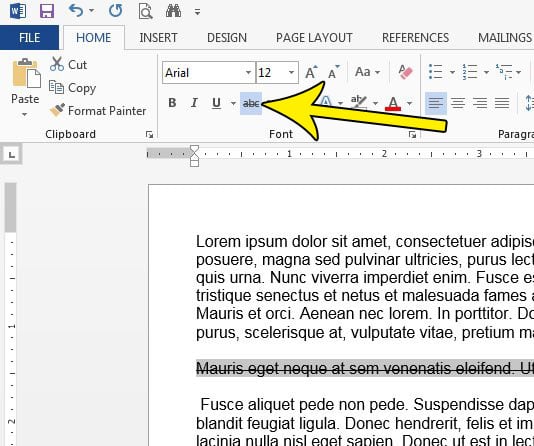Expand the font name dropdown arrow
This screenshot has width=534, height=446.
[x=248, y=73]
